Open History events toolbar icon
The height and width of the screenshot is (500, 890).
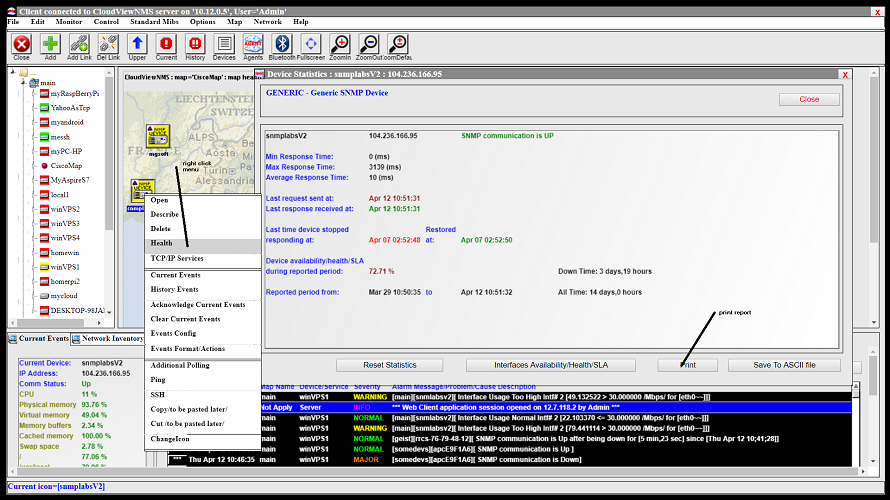195,44
